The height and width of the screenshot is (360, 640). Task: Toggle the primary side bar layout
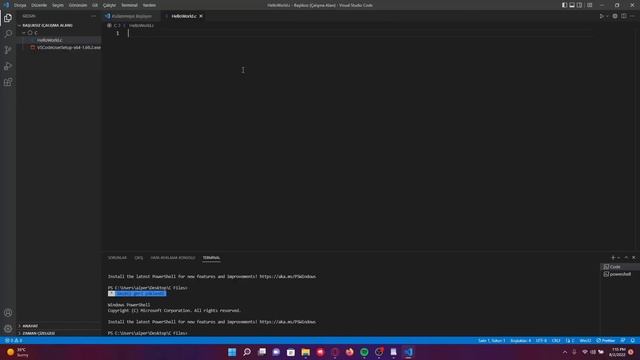[x=564, y=5]
